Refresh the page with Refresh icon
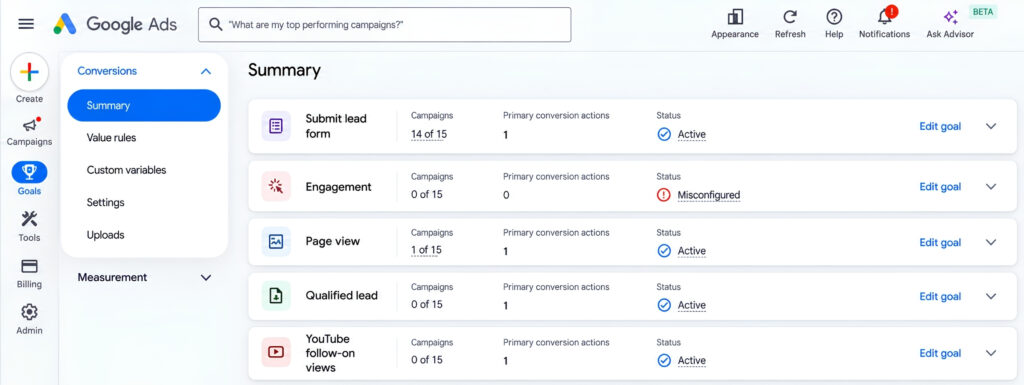This screenshot has width=1024, height=385. tap(790, 17)
